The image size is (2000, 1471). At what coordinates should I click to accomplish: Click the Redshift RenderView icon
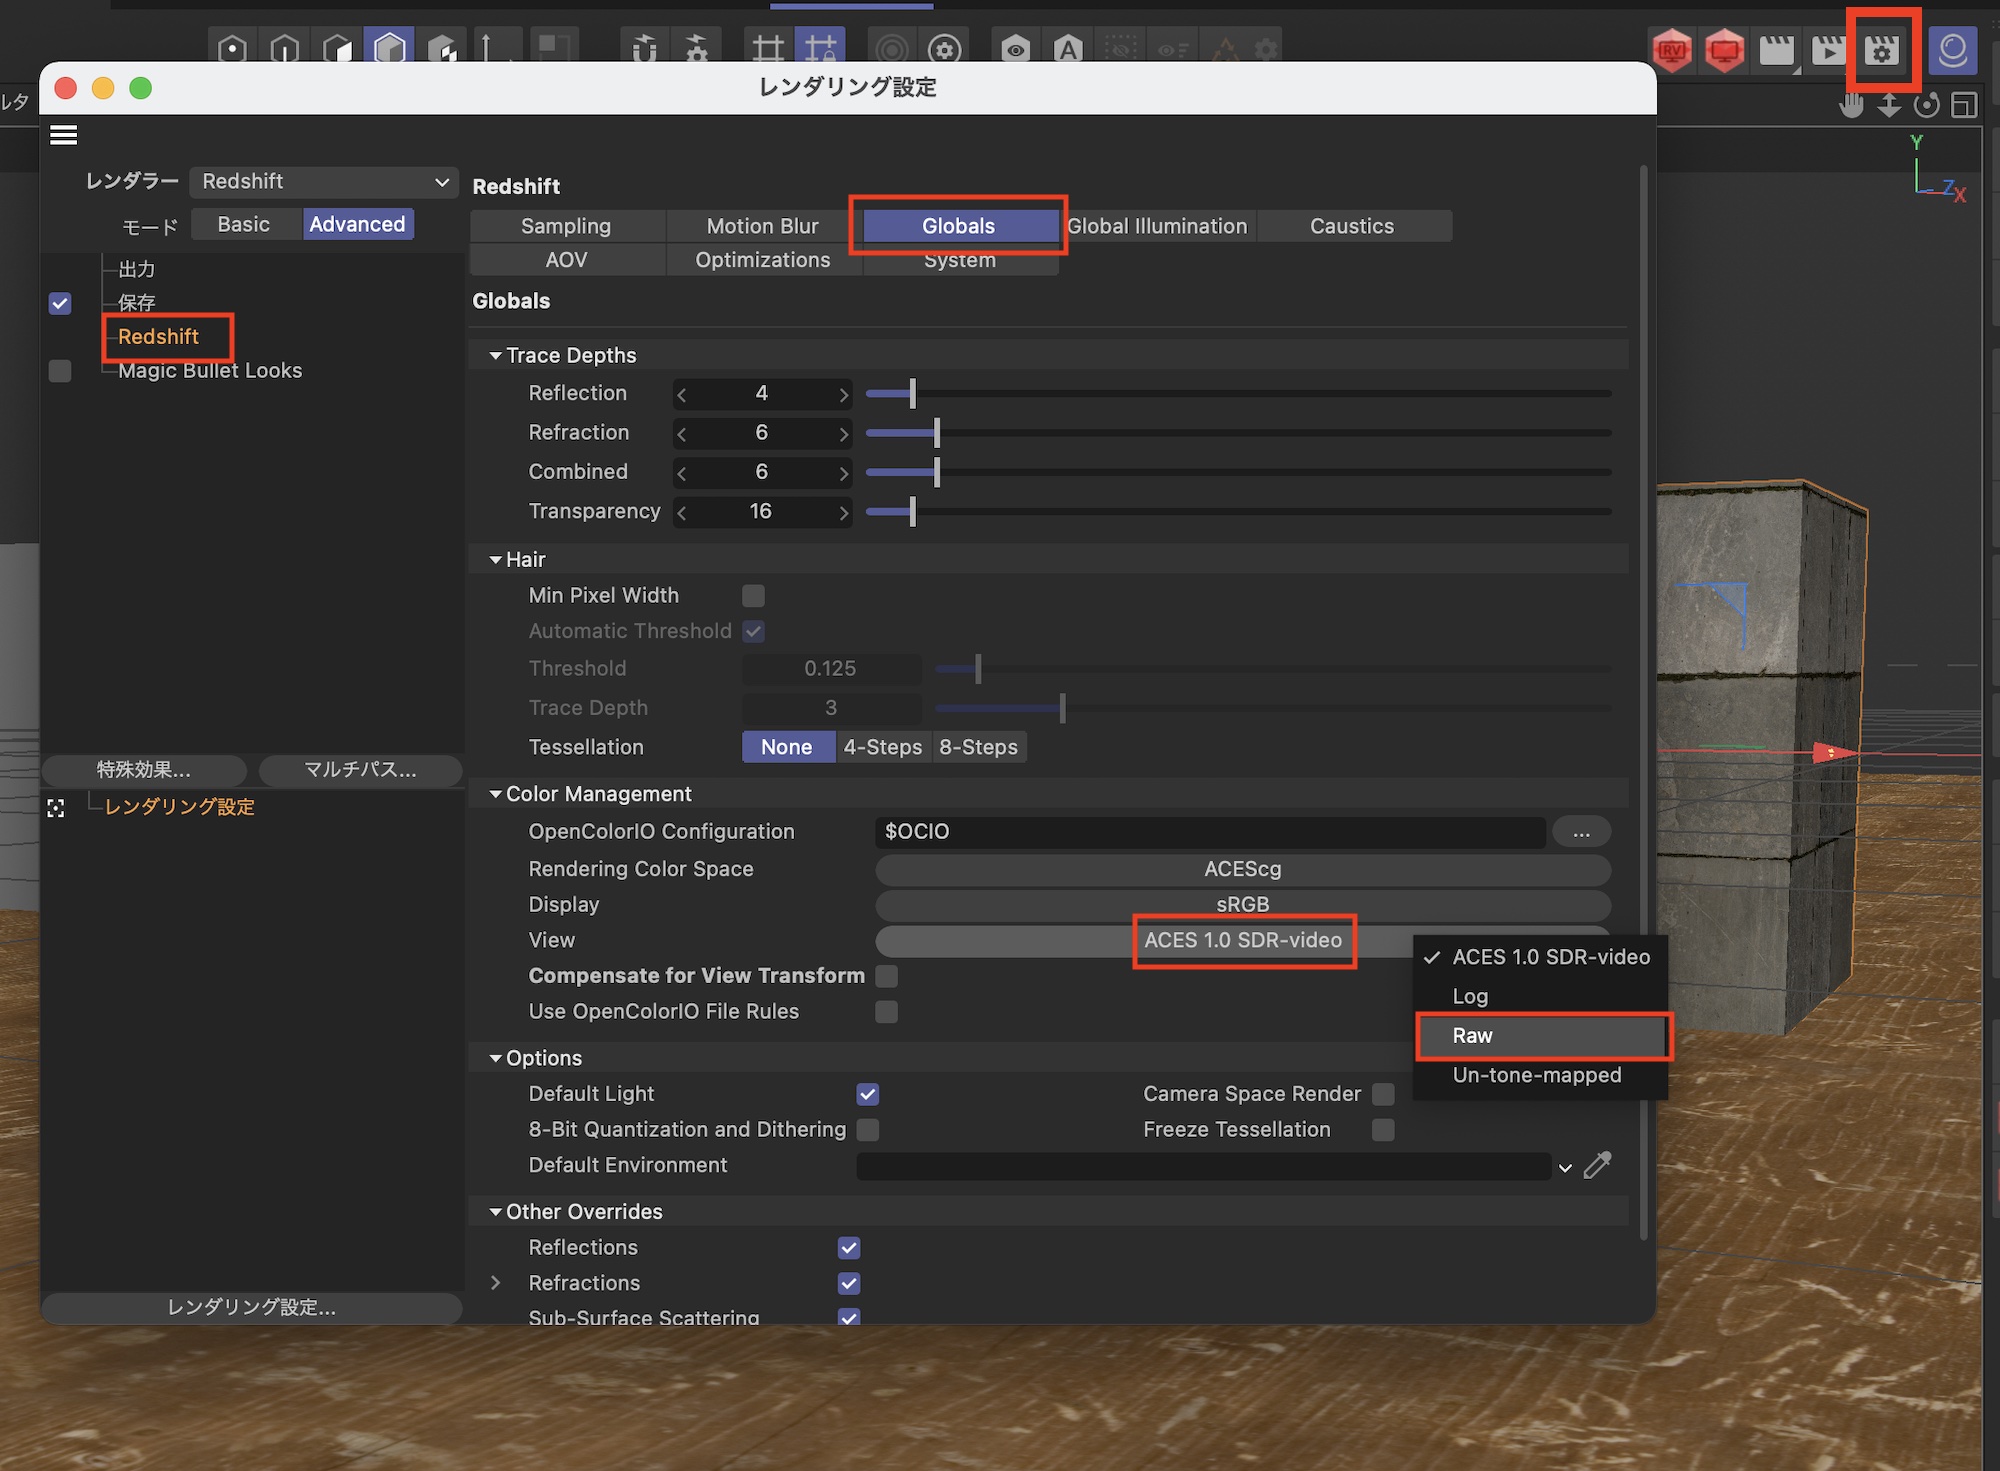click(1672, 50)
